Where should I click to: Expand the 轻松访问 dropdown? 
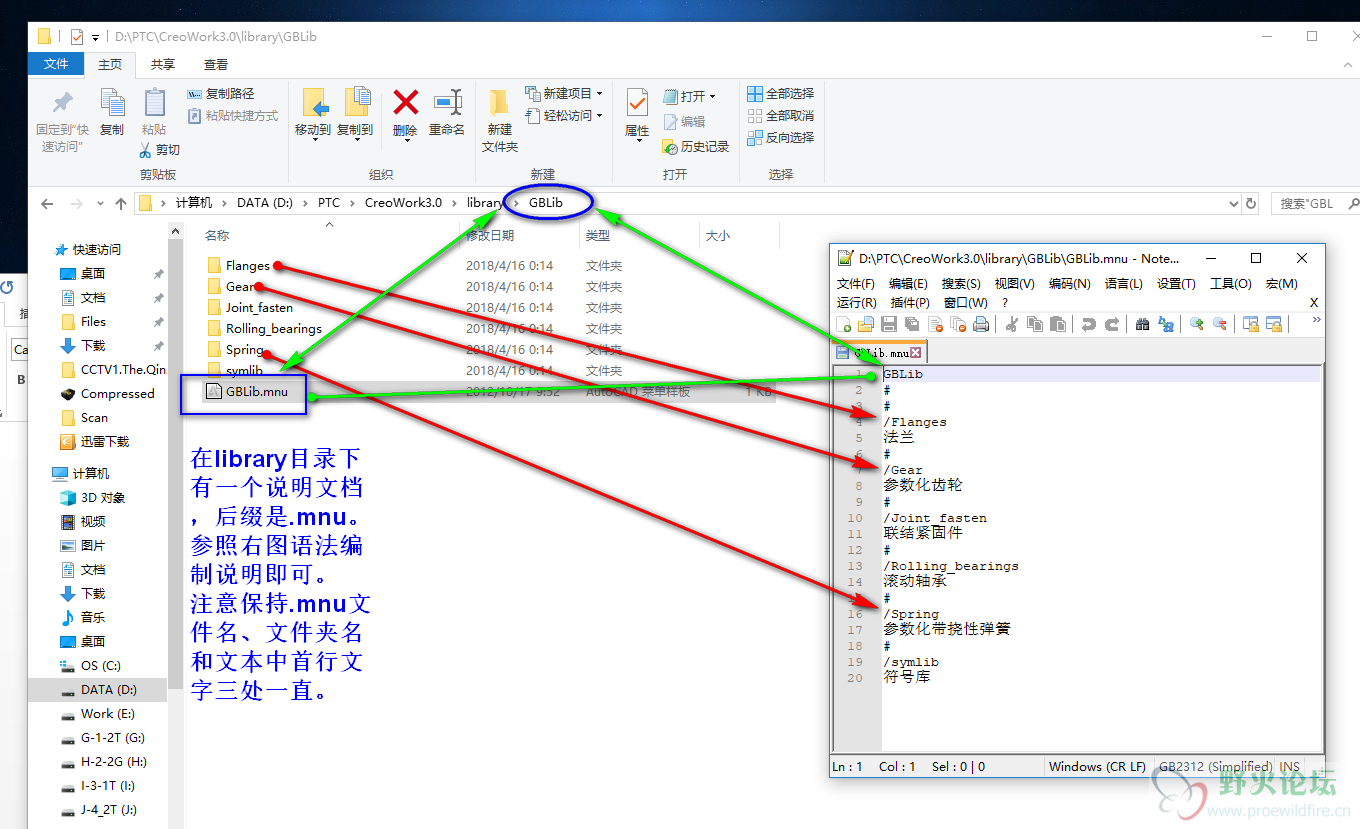coord(599,116)
